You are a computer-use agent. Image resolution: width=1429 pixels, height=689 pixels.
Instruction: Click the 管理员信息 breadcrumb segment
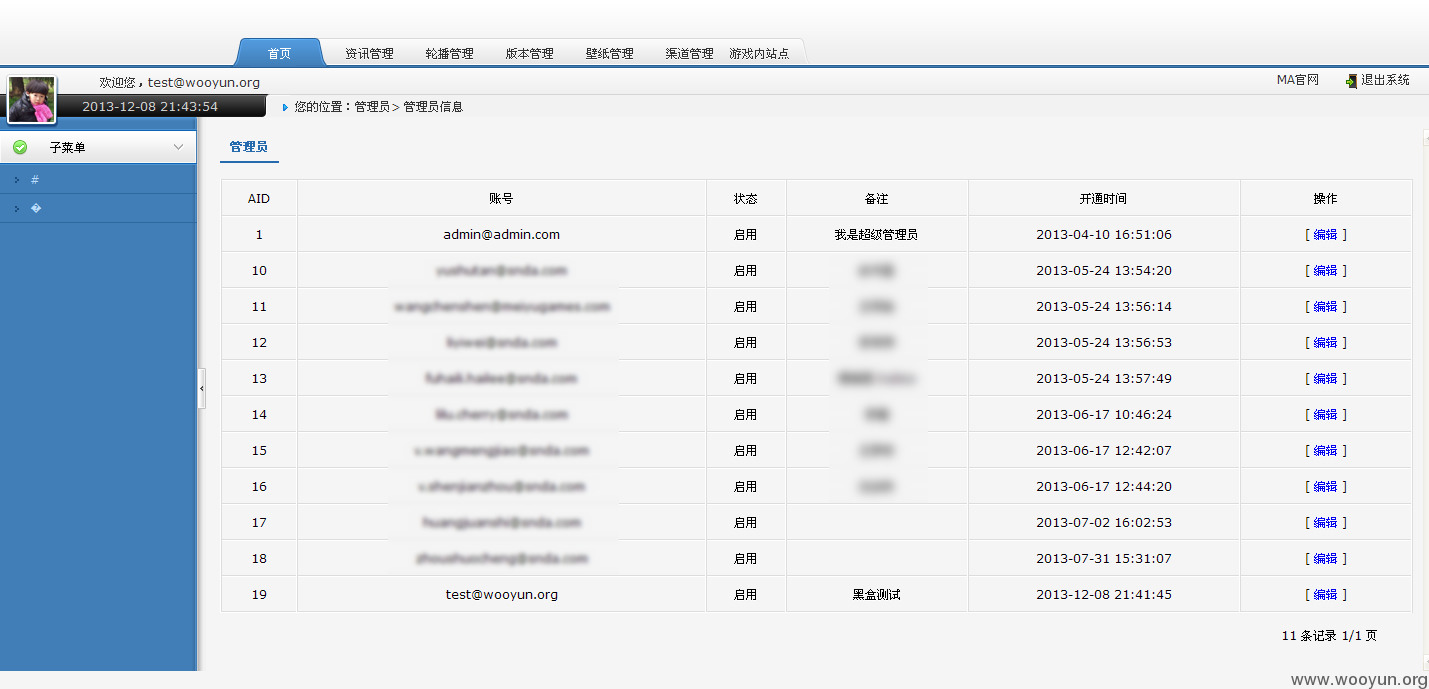coord(433,107)
